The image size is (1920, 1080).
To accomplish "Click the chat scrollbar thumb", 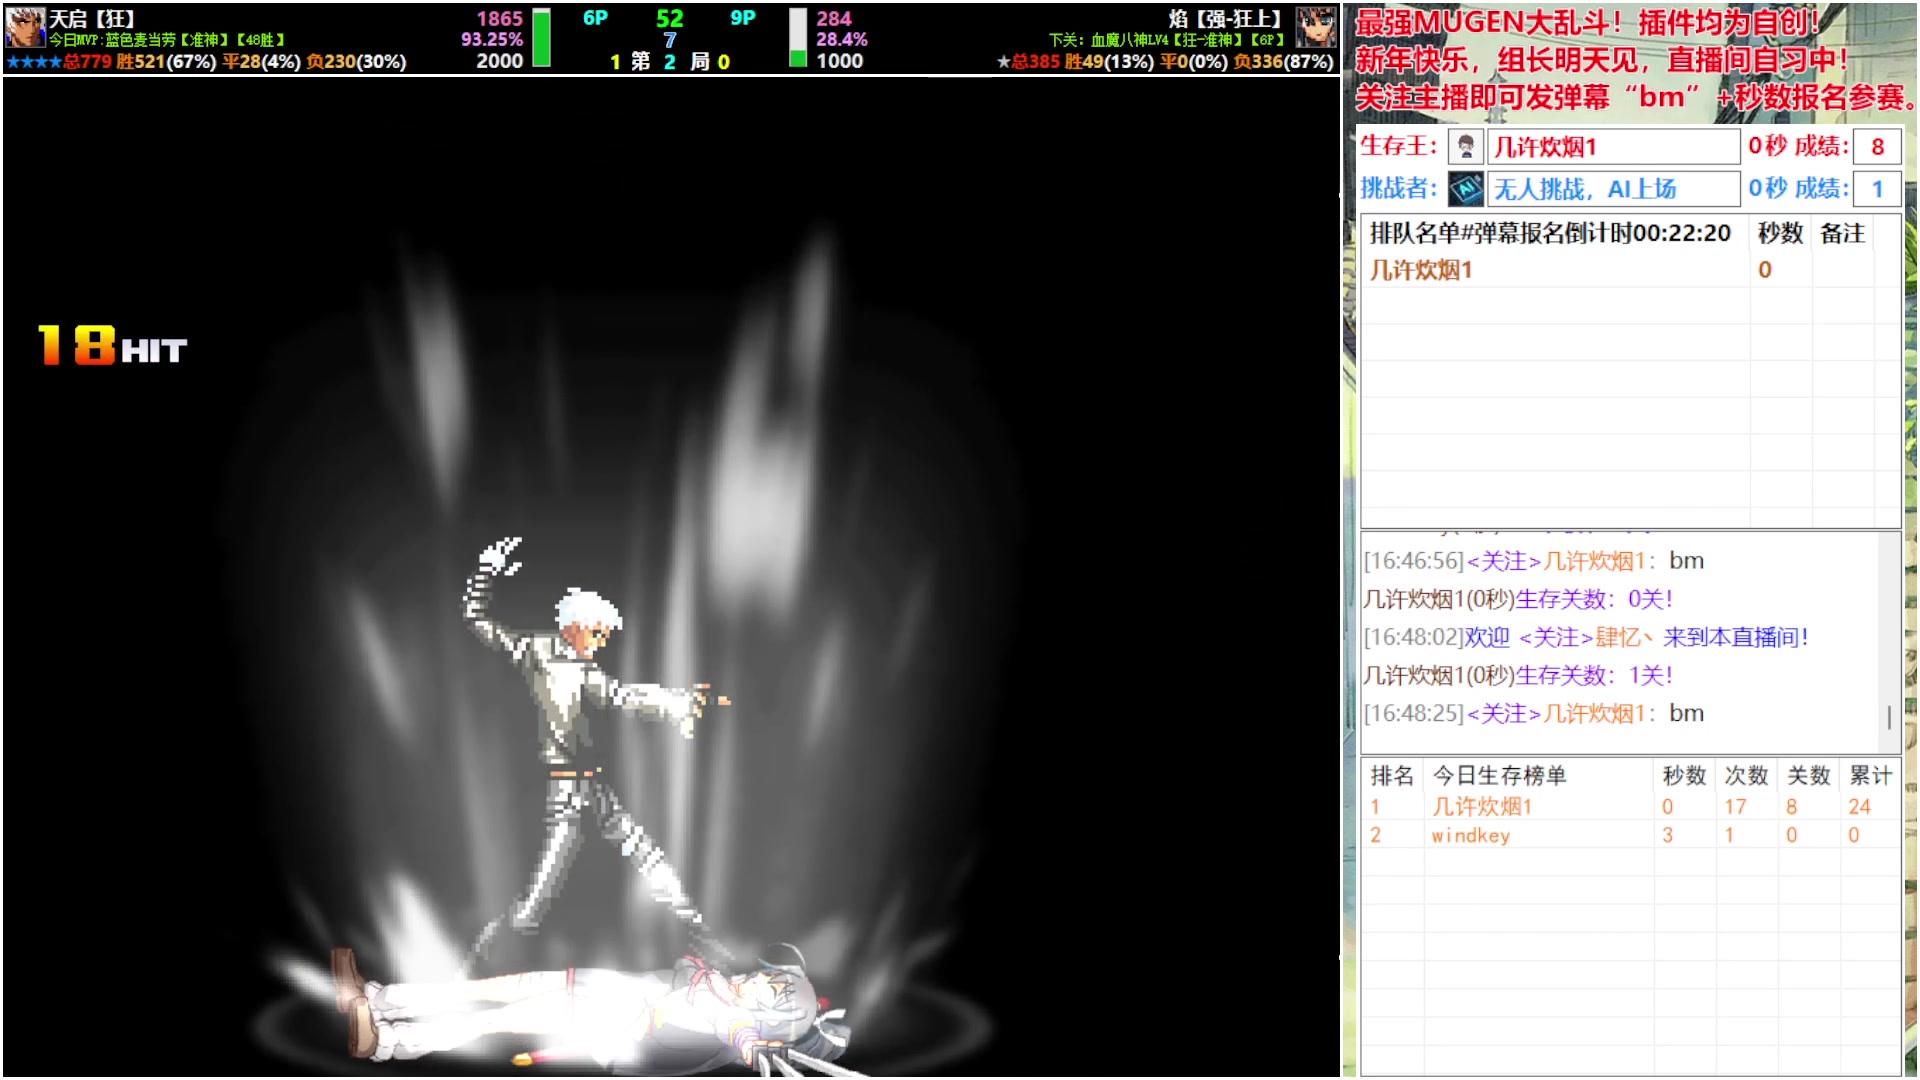I will coord(1889,717).
